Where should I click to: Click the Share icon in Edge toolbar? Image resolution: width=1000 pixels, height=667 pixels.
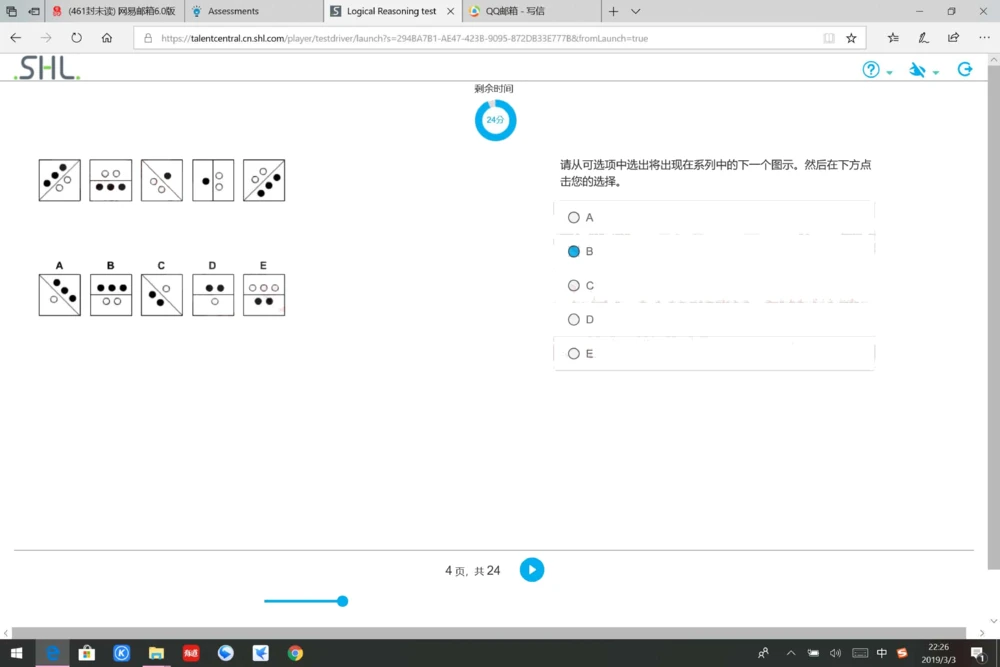pos(952,37)
